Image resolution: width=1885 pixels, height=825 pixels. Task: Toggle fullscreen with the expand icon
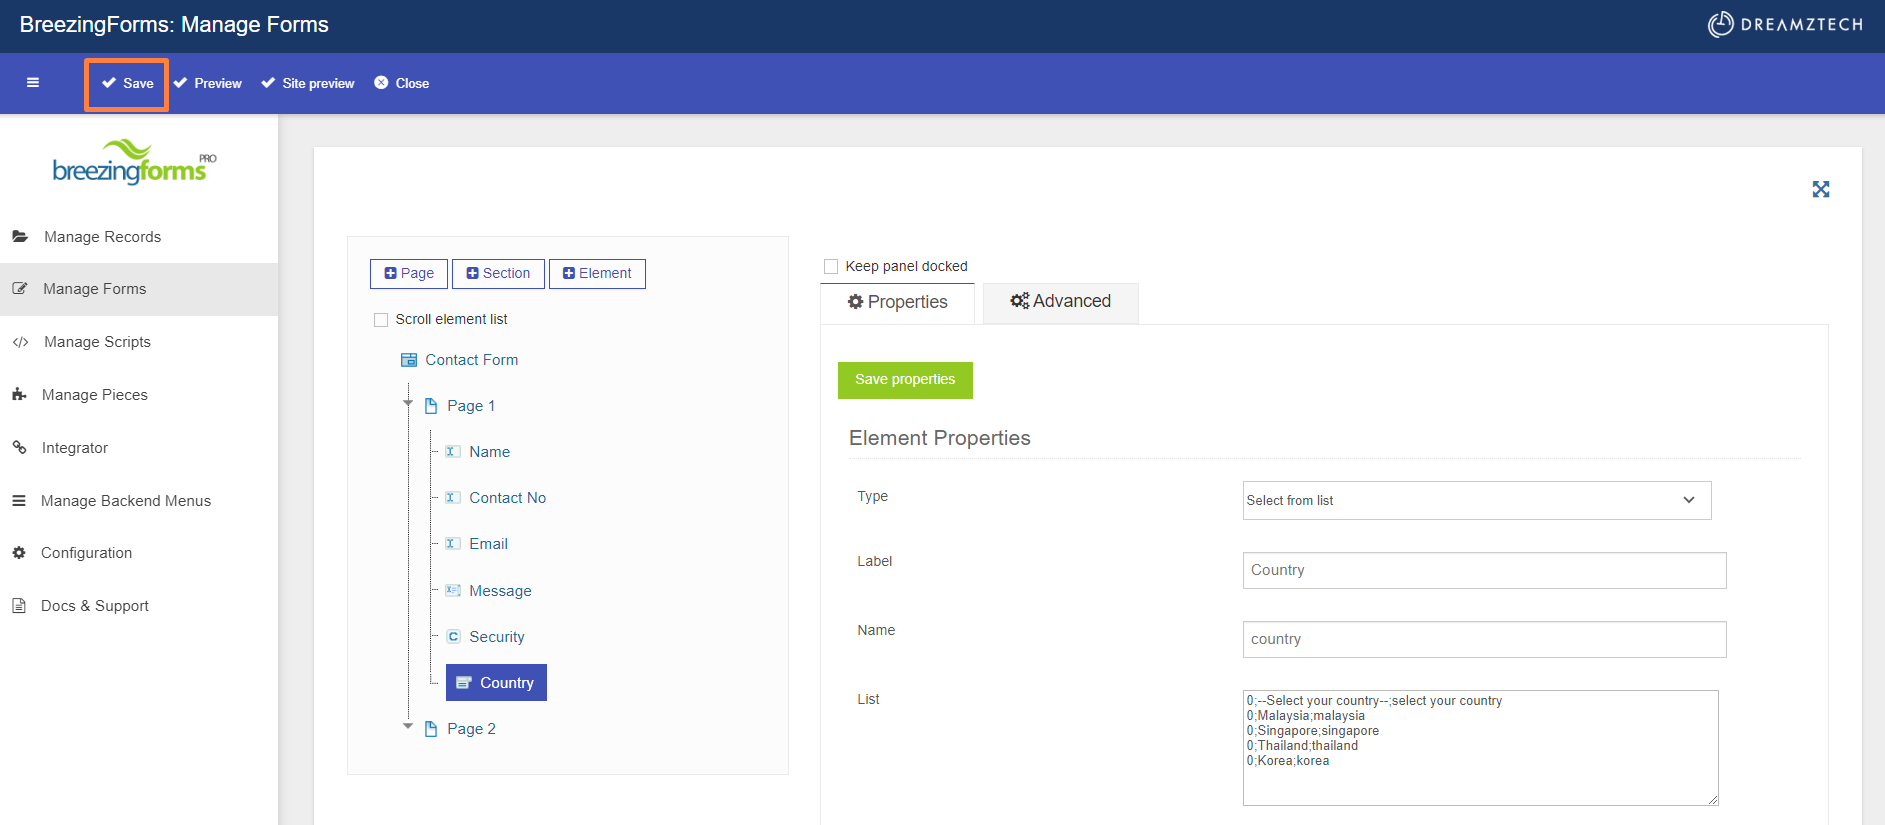[x=1821, y=189]
